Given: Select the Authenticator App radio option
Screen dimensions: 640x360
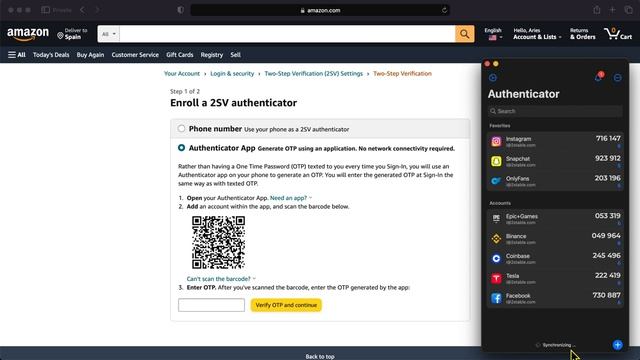Looking at the screenshot, I should [x=181, y=148].
